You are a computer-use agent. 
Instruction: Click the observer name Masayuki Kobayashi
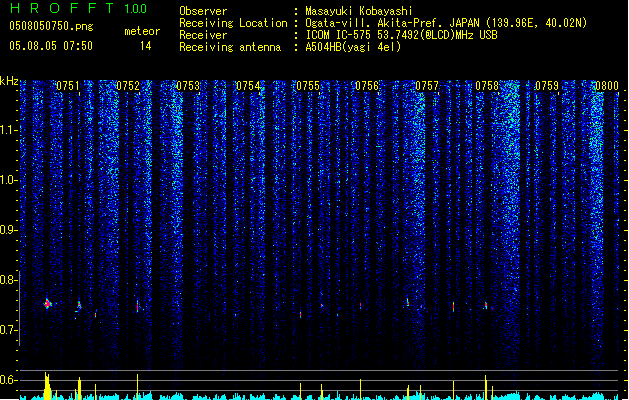point(359,11)
